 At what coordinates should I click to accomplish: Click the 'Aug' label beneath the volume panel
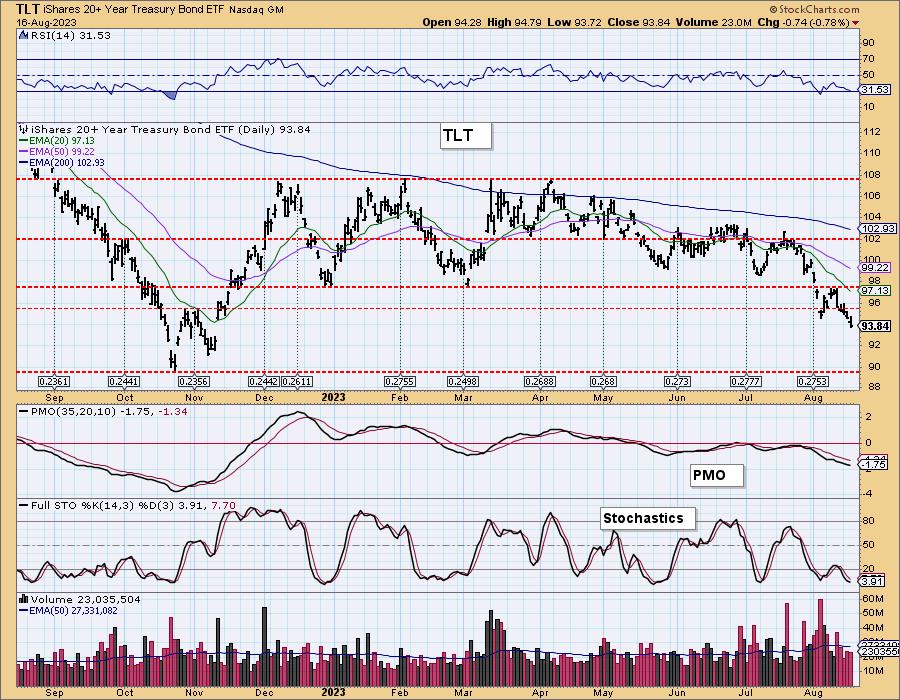tap(813, 692)
